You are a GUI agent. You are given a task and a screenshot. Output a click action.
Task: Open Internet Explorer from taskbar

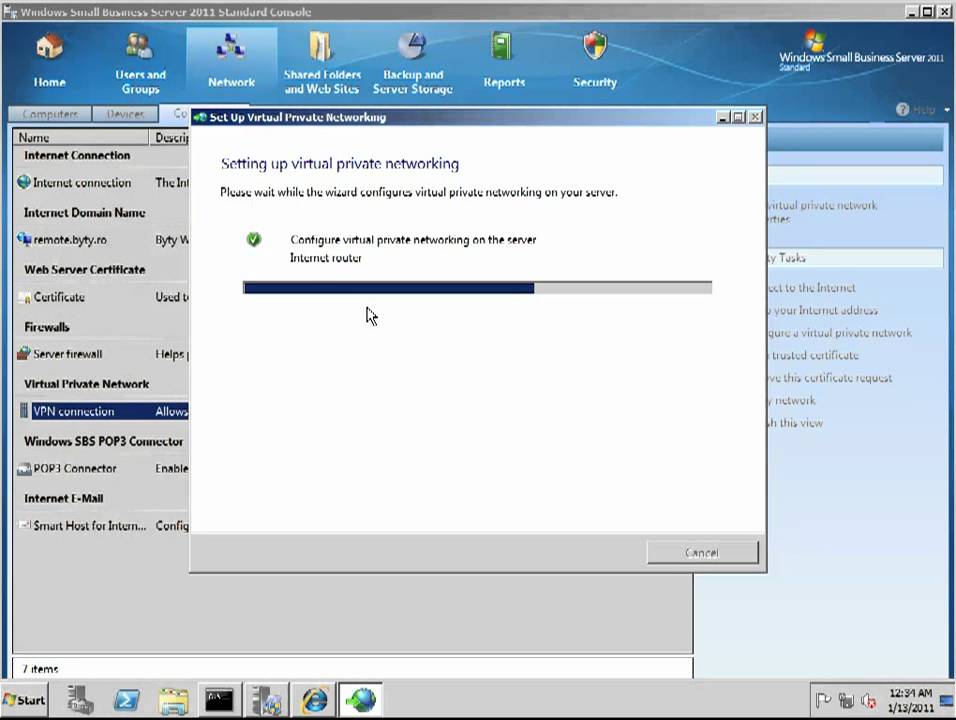point(314,700)
